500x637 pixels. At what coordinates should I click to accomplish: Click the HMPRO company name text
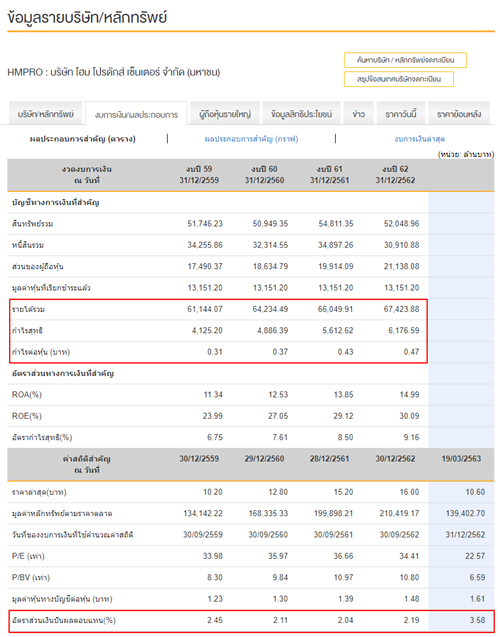(x=114, y=72)
